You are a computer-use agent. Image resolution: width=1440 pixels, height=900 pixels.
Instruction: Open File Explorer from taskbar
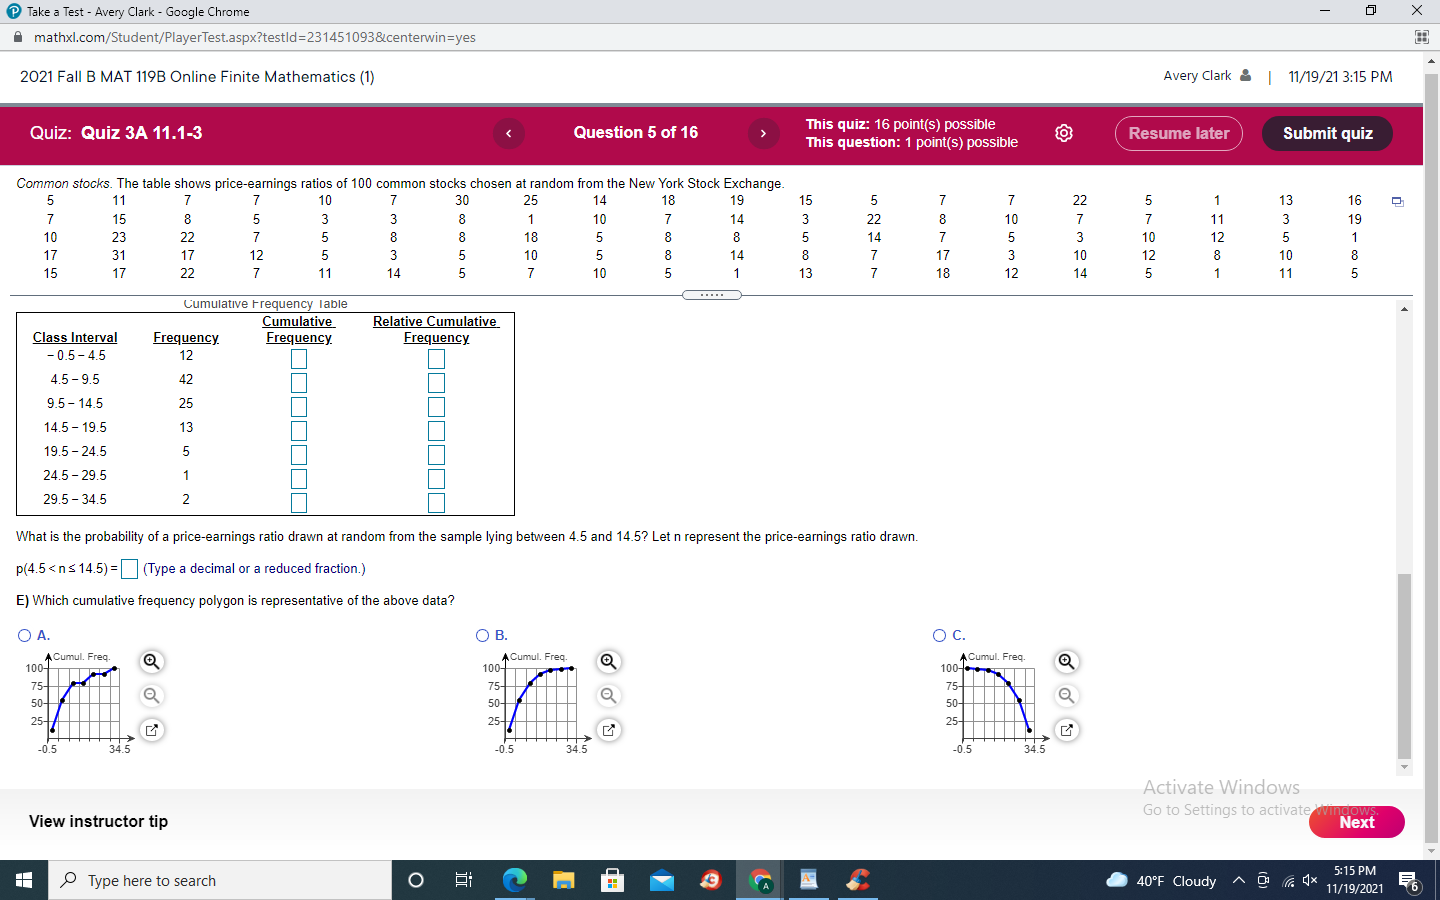(563, 880)
